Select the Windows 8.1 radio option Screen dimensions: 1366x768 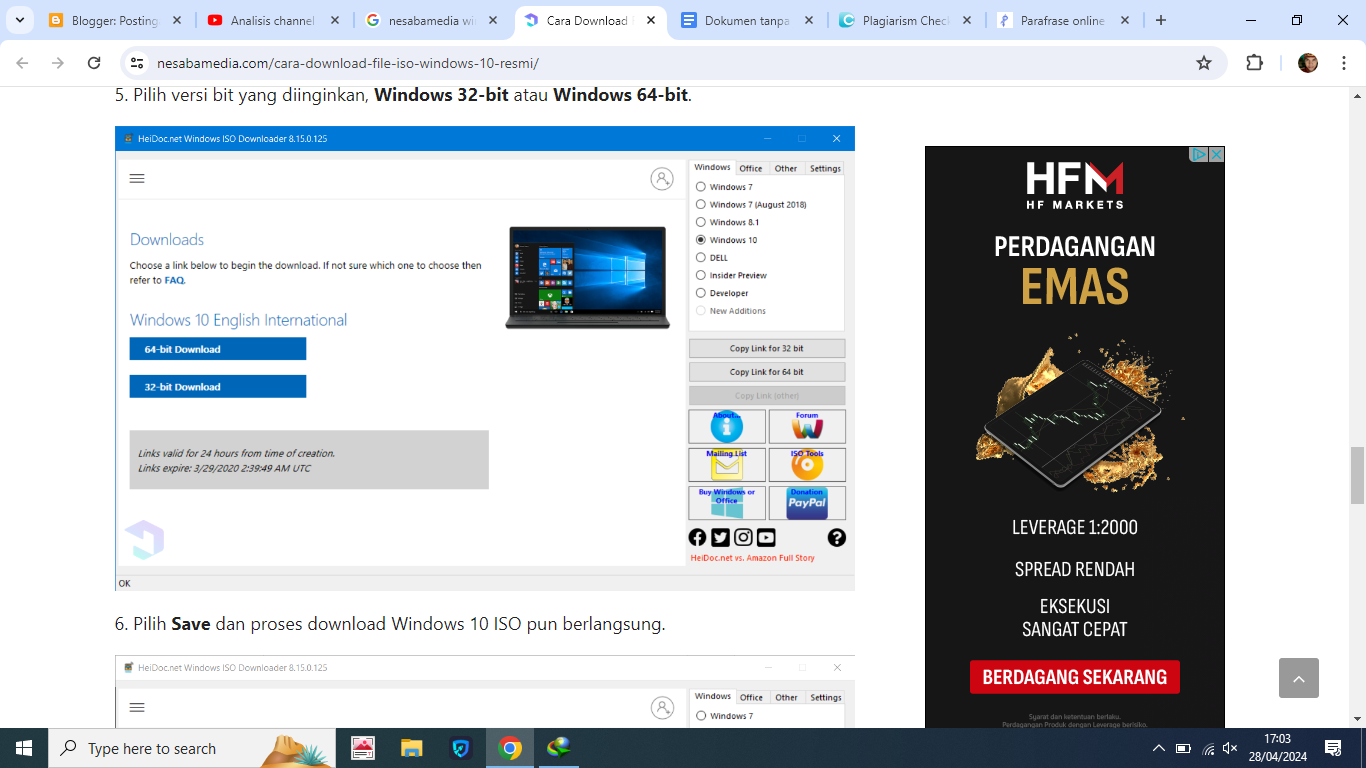coord(701,222)
